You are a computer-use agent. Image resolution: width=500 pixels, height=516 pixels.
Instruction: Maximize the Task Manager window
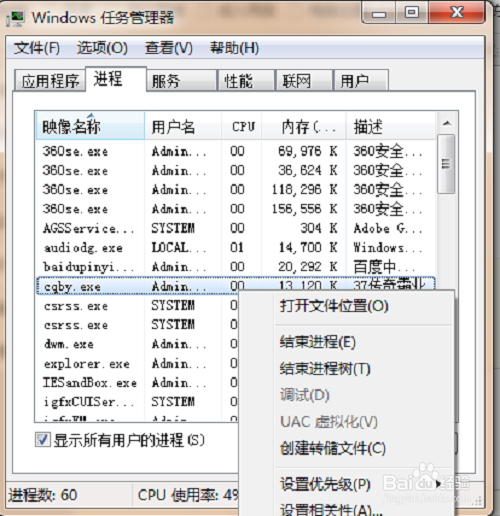(x=412, y=13)
